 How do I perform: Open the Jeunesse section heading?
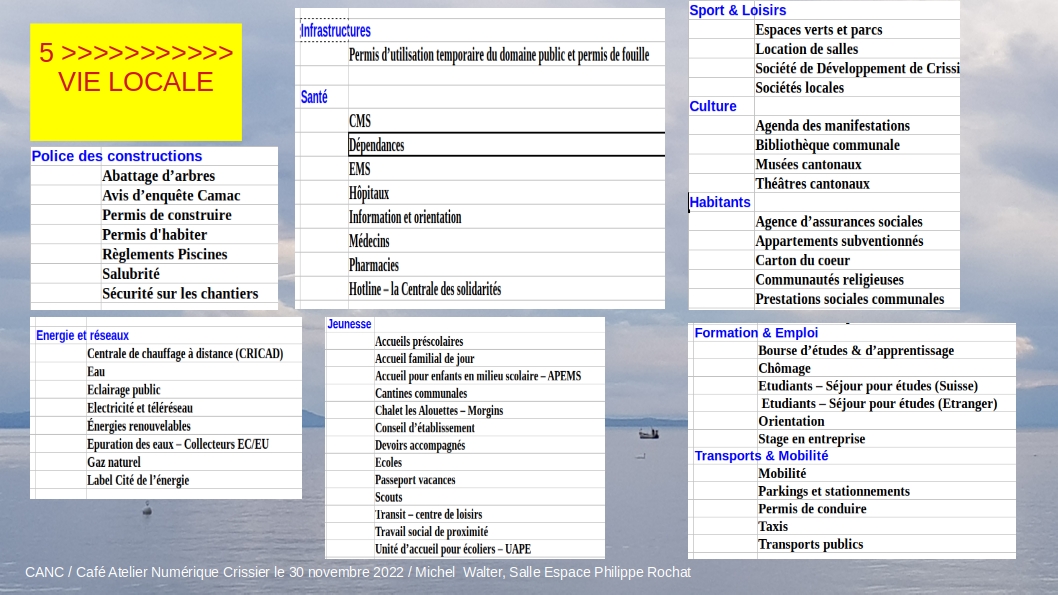(349, 324)
